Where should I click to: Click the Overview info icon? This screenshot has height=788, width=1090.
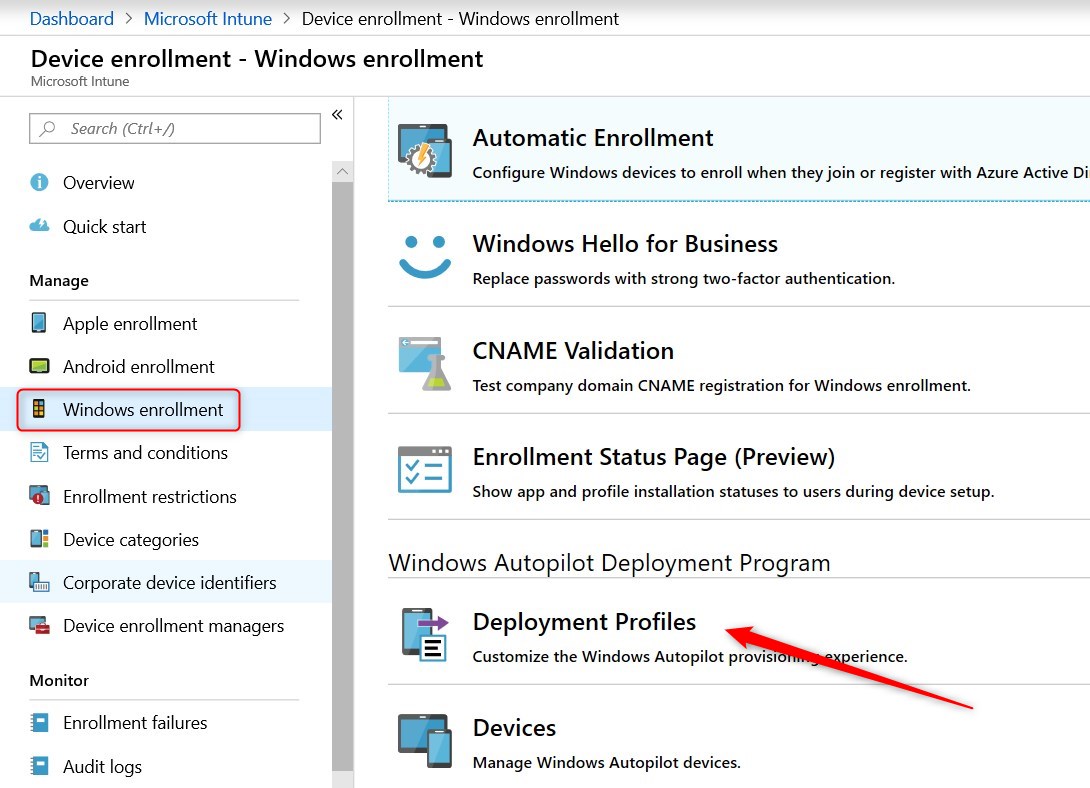[40, 182]
